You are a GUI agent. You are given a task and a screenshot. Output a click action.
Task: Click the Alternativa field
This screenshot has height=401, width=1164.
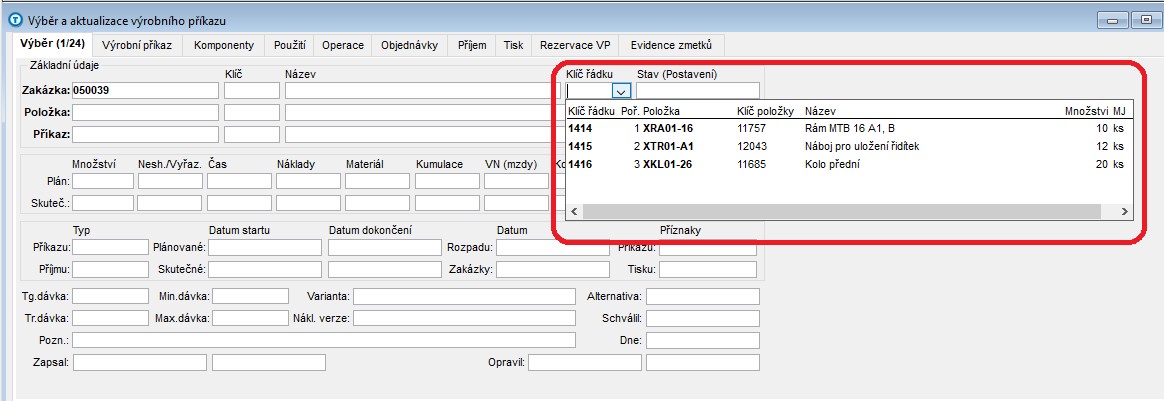tap(703, 296)
